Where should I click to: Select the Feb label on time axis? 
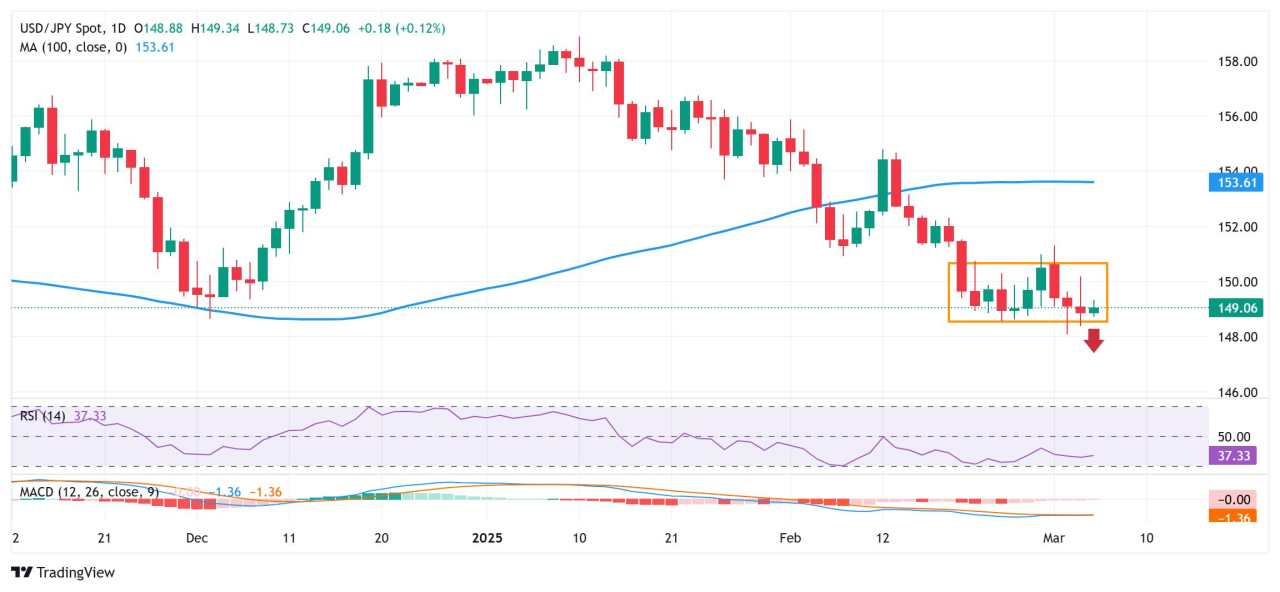(x=790, y=538)
